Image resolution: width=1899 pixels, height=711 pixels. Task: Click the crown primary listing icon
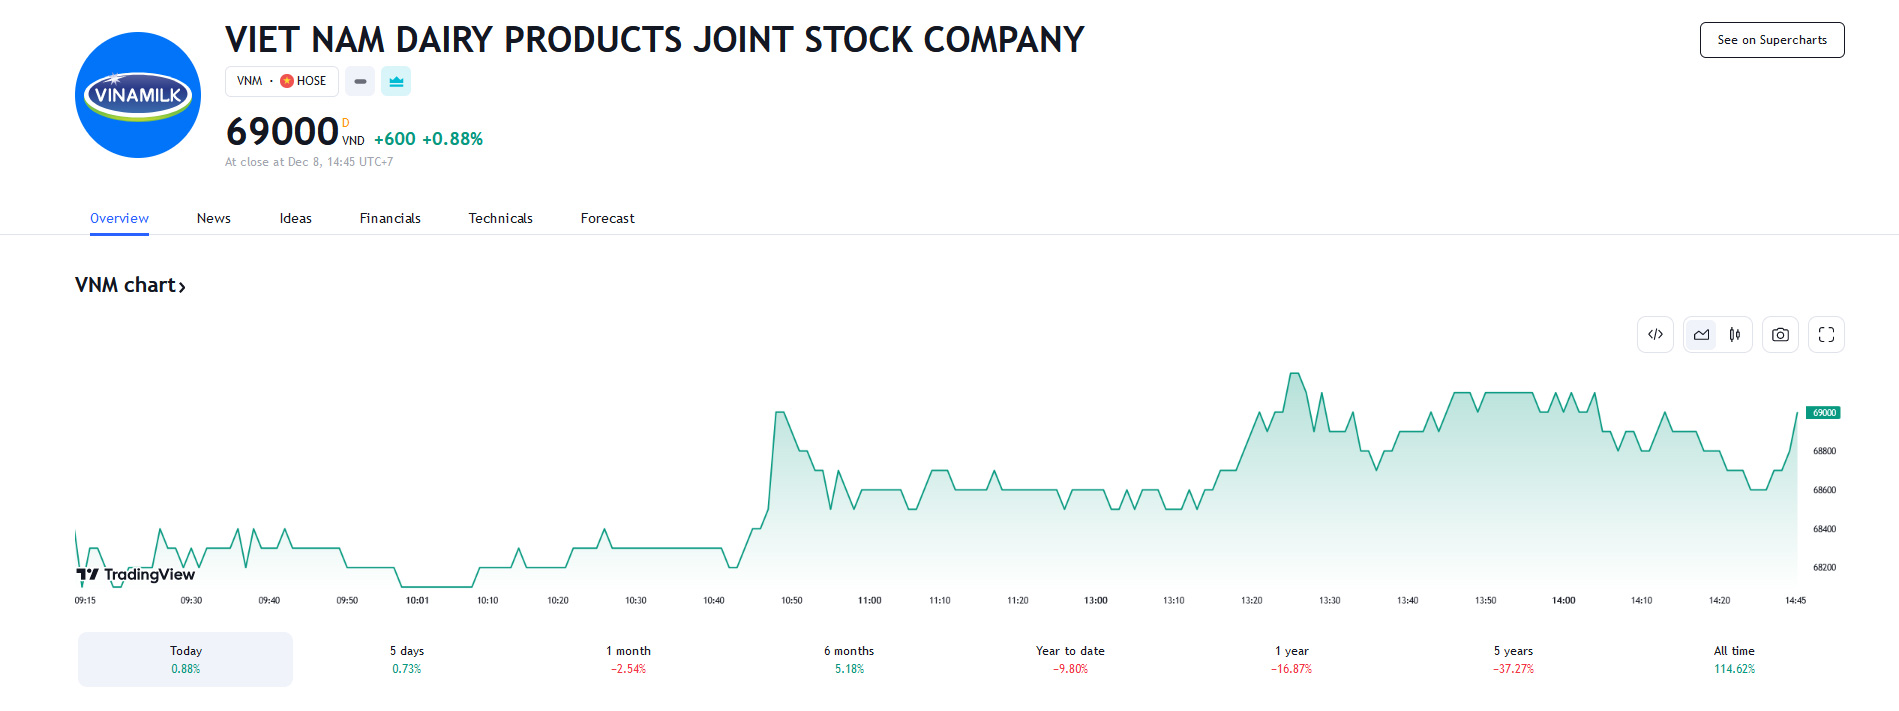pyautogui.click(x=396, y=81)
